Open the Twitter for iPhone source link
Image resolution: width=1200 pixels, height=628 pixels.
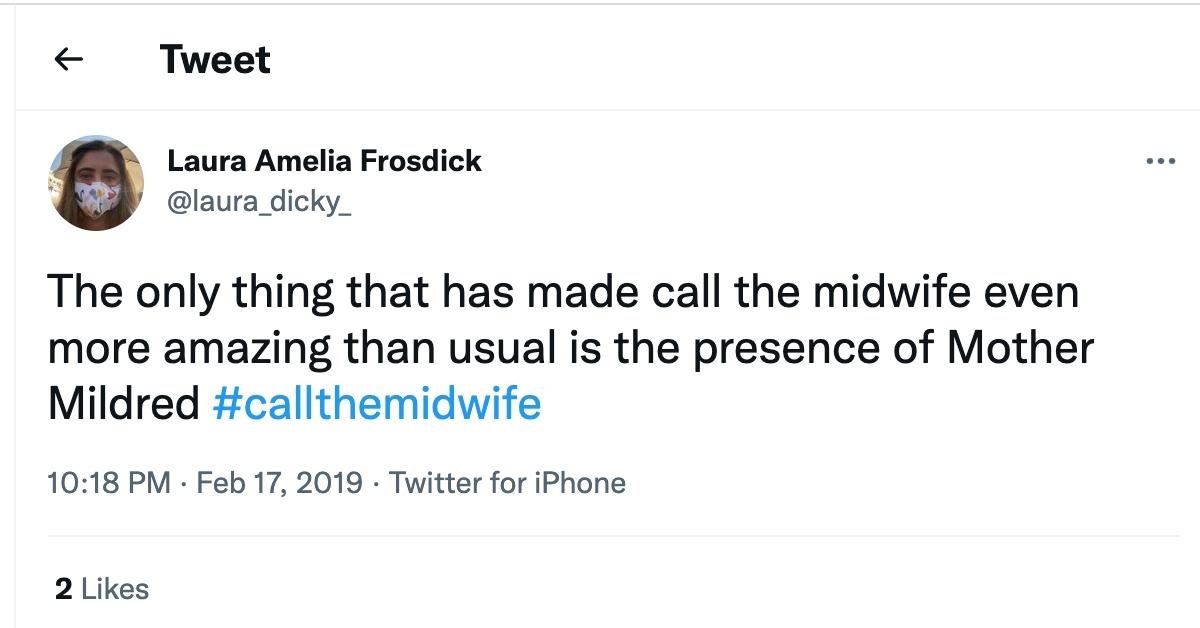click(507, 484)
